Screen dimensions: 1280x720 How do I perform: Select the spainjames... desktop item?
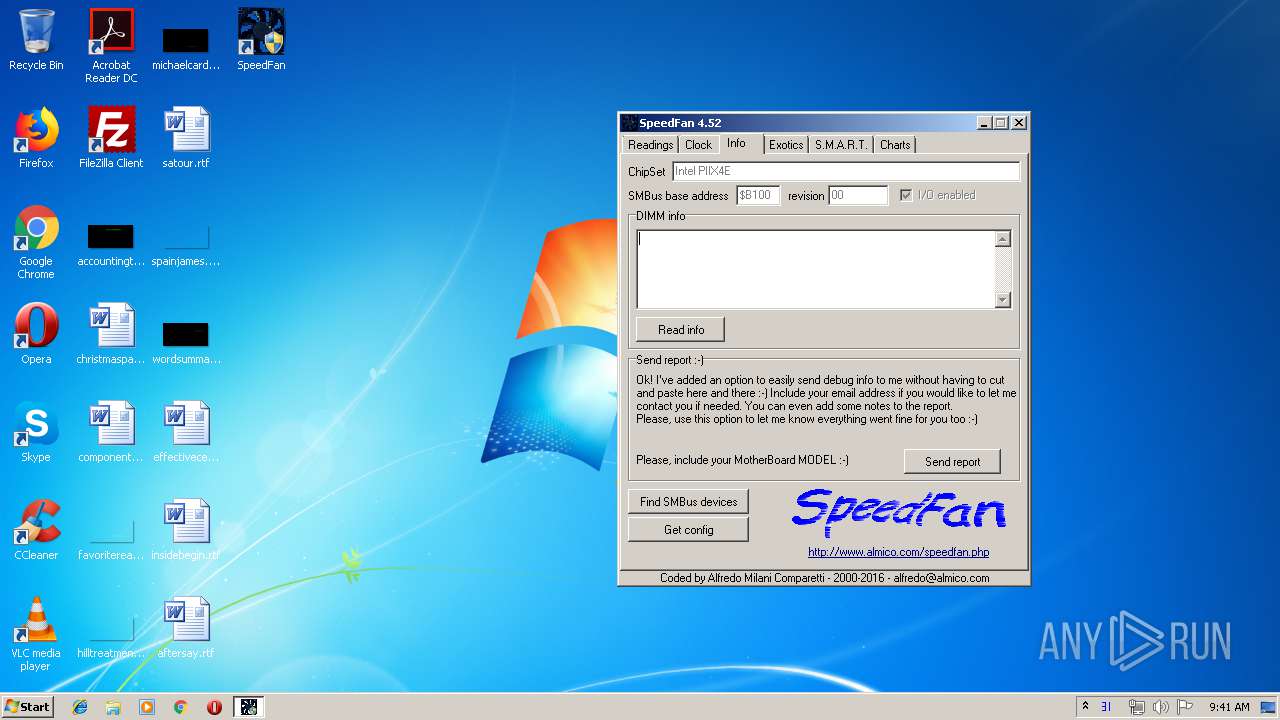click(x=186, y=244)
